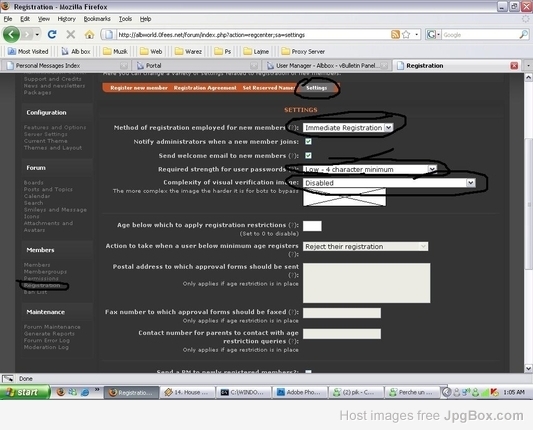The height and width of the screenshot is (430, 533).
Task: Open the Registration Agreement tab
Action: tap(205, 88)
